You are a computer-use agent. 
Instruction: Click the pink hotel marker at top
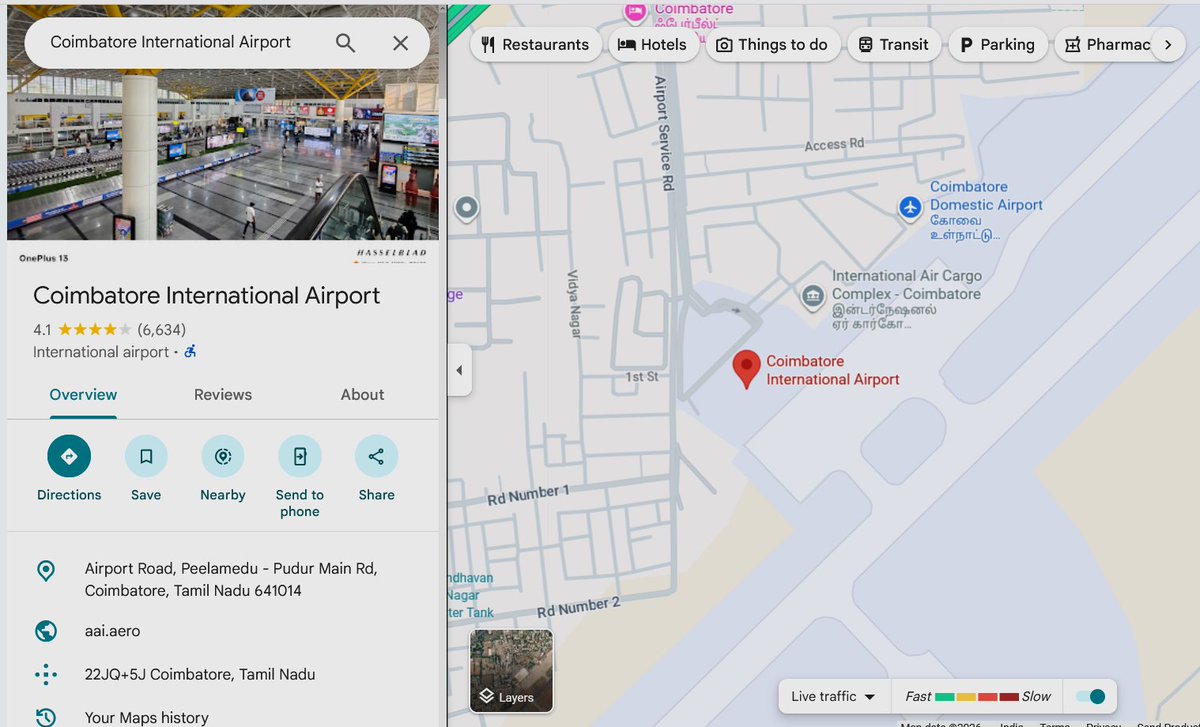pos(634,12)
